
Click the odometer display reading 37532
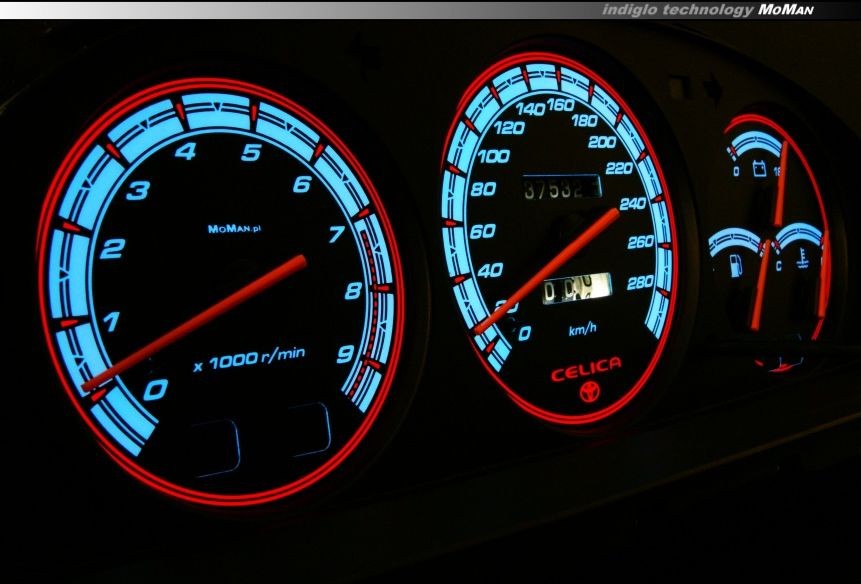(561, 188)
